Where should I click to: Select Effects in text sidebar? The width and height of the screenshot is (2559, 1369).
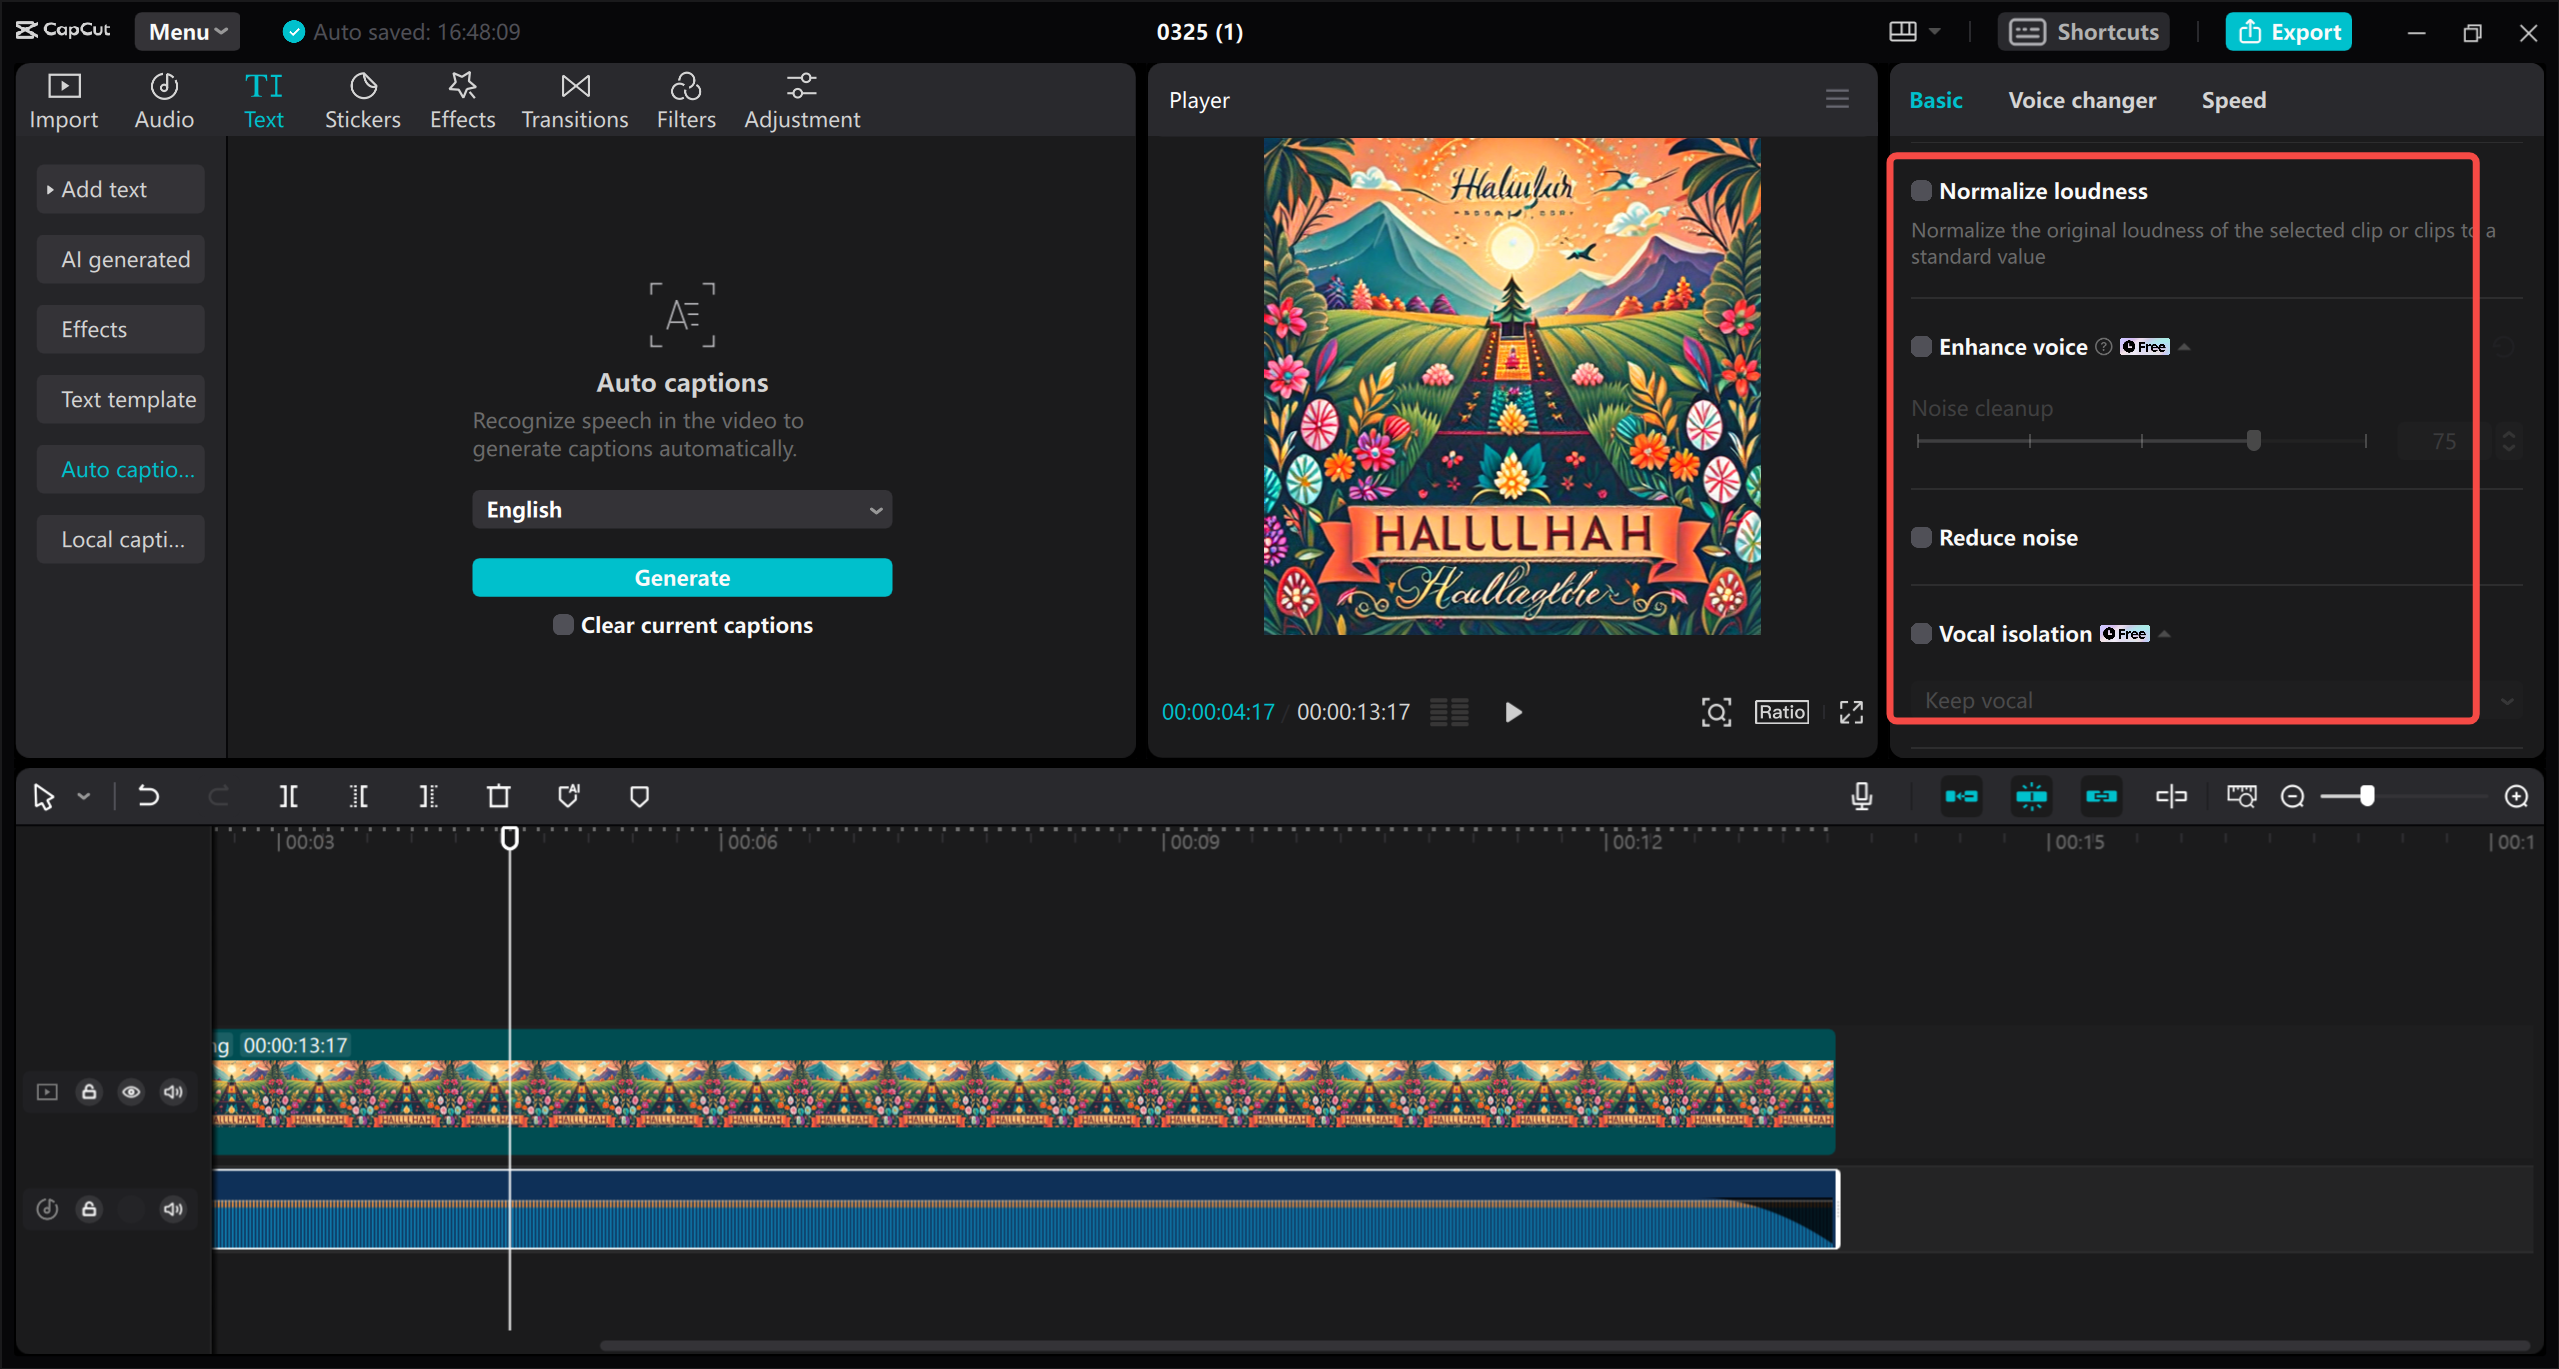point(121,329)
